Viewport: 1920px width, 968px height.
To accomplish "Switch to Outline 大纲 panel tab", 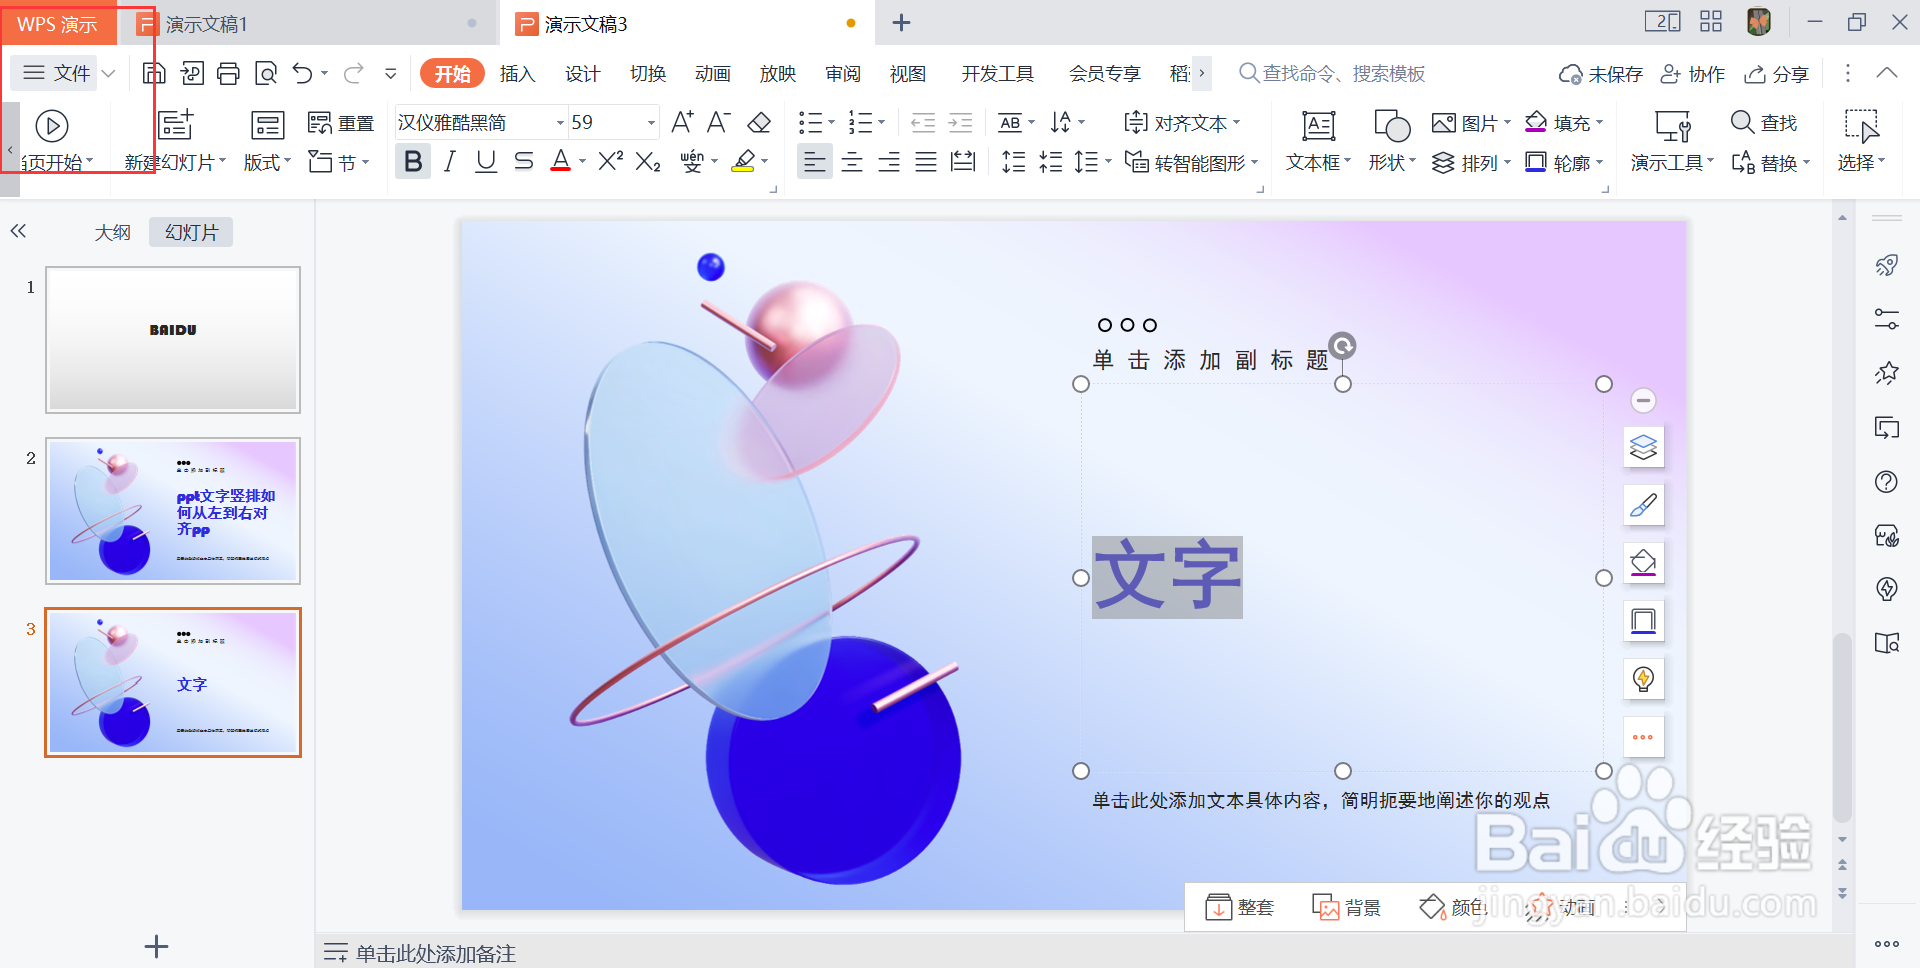I will (112, 232).
